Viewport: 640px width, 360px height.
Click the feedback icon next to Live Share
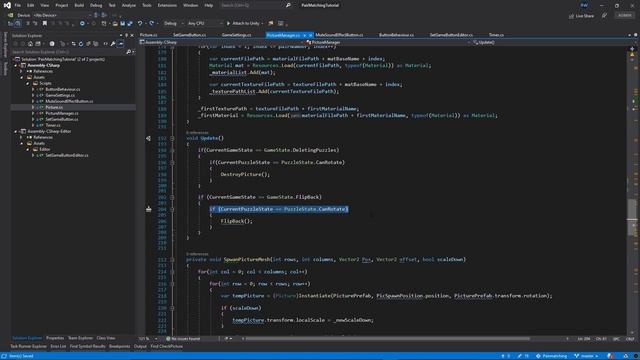click(604, 16)
